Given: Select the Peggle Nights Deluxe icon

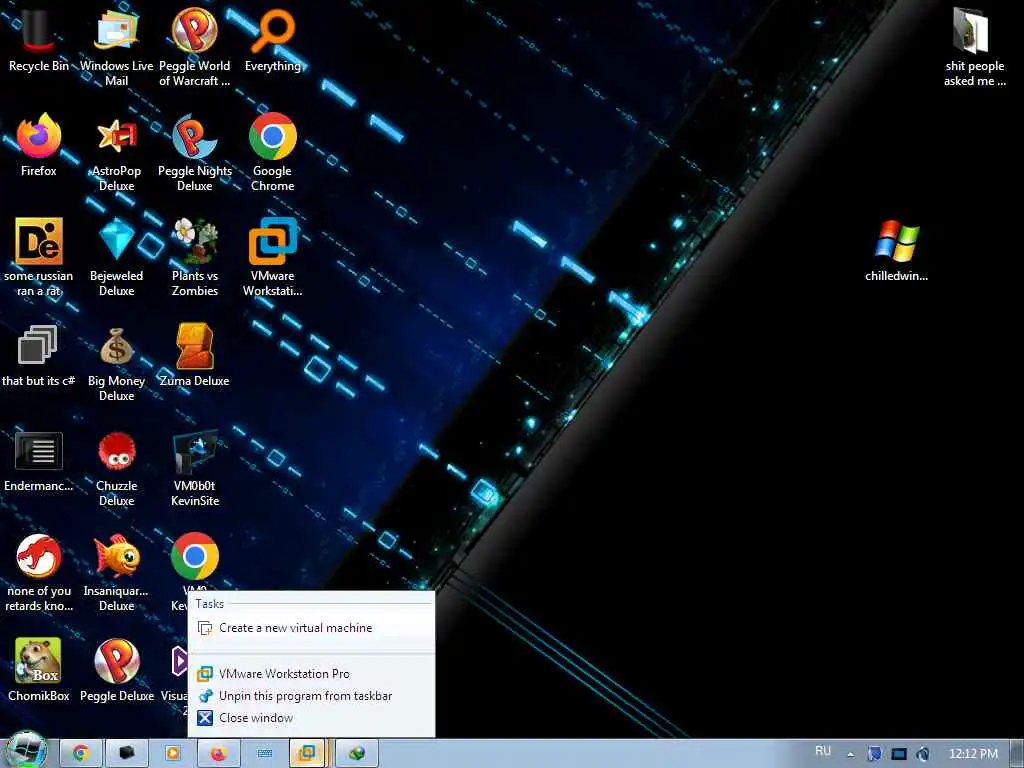Looking at the screenshot, I should click(x=195, y=152).
